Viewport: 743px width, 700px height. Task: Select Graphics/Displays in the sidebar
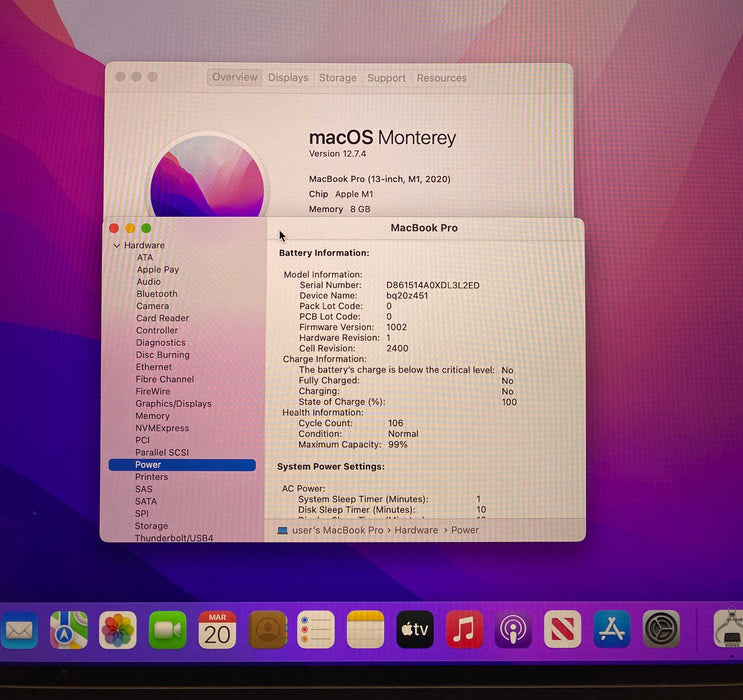pyautogui.click(x=173, y=404)
